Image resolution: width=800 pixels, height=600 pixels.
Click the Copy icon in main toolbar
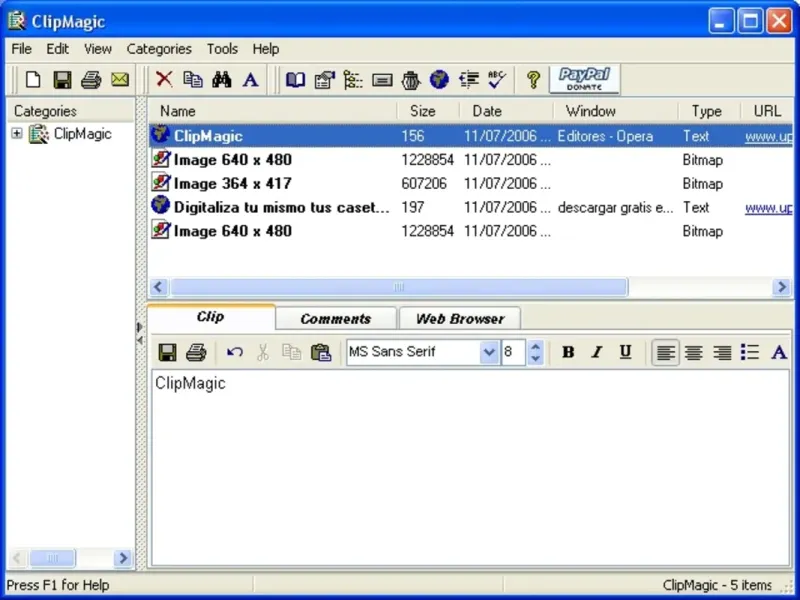193,79
